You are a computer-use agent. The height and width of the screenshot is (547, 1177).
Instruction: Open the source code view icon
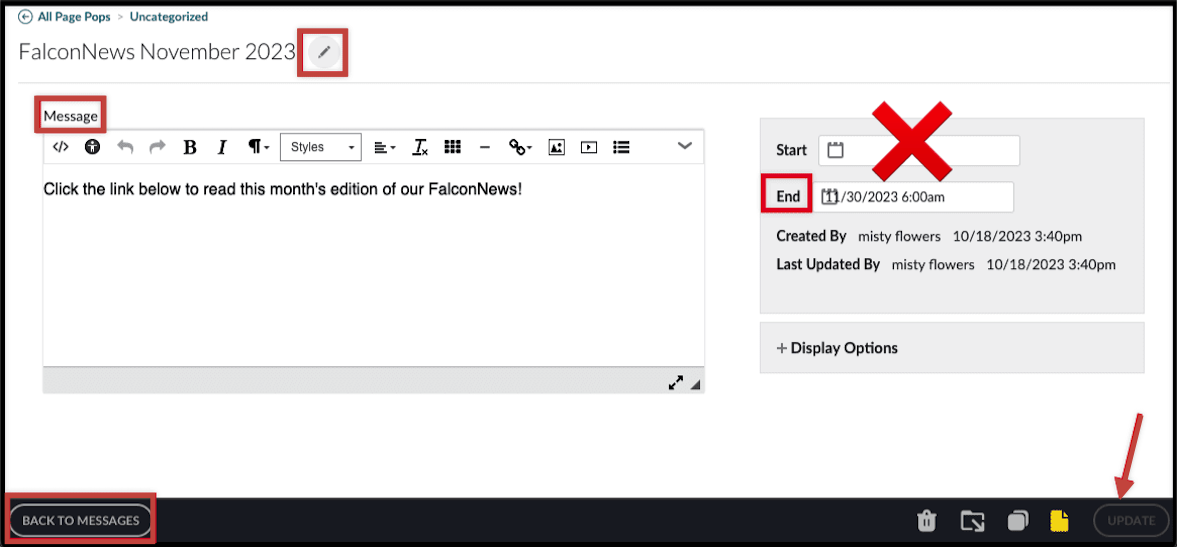[61, 147]
